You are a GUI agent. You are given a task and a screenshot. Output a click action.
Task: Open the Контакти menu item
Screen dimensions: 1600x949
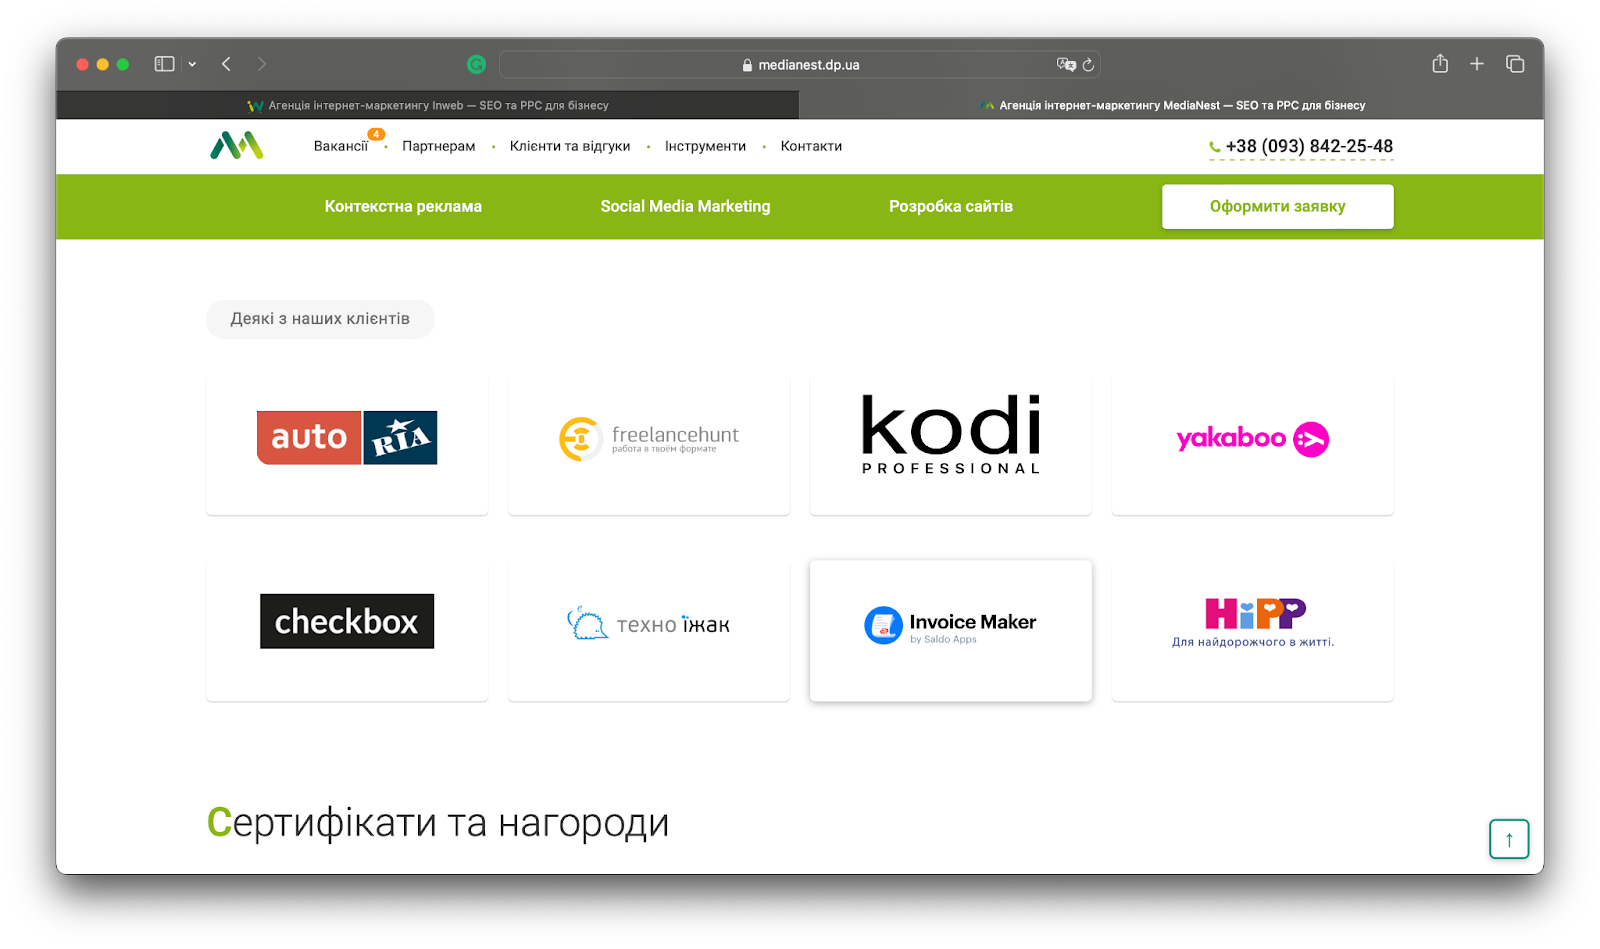[x=811, y=146]
